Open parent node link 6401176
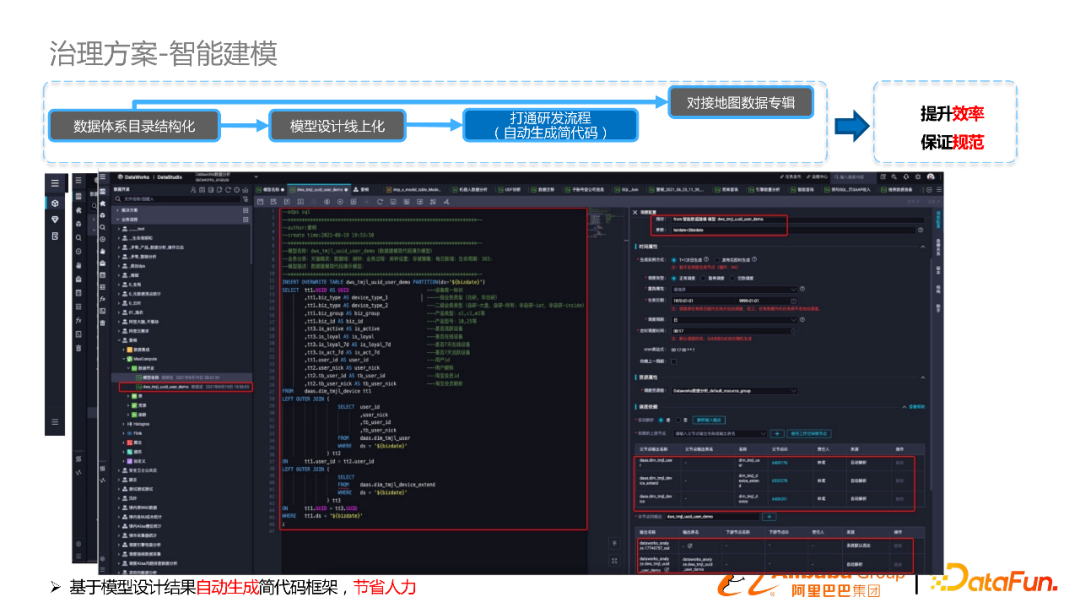This screenshot has height=608, width=1080. (x=778, y=463)
